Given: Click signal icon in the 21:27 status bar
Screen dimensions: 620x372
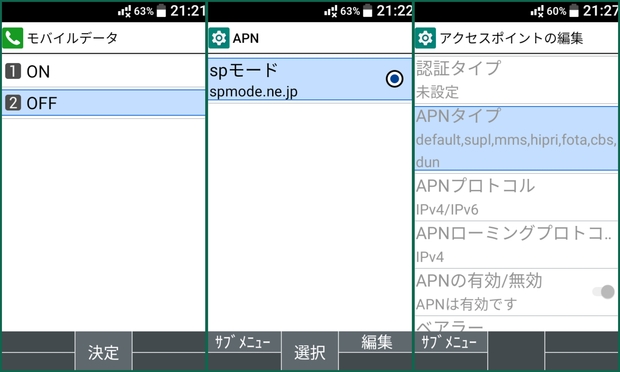Looking at the screenshot, I should pos(537,11).
